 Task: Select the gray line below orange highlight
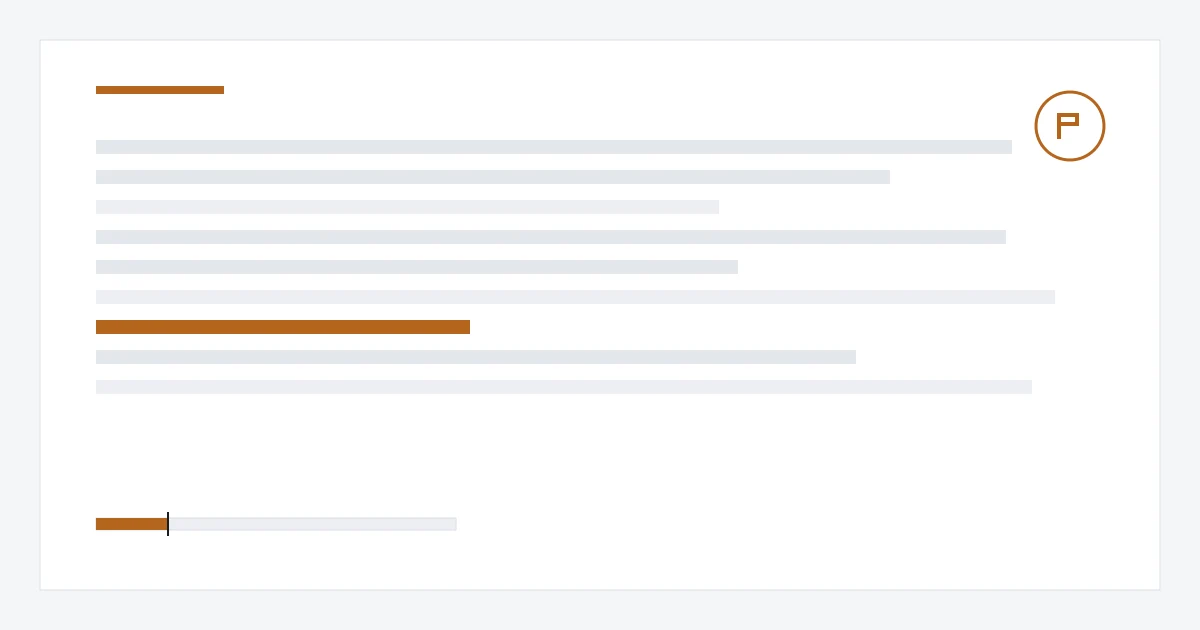point(476,357)
